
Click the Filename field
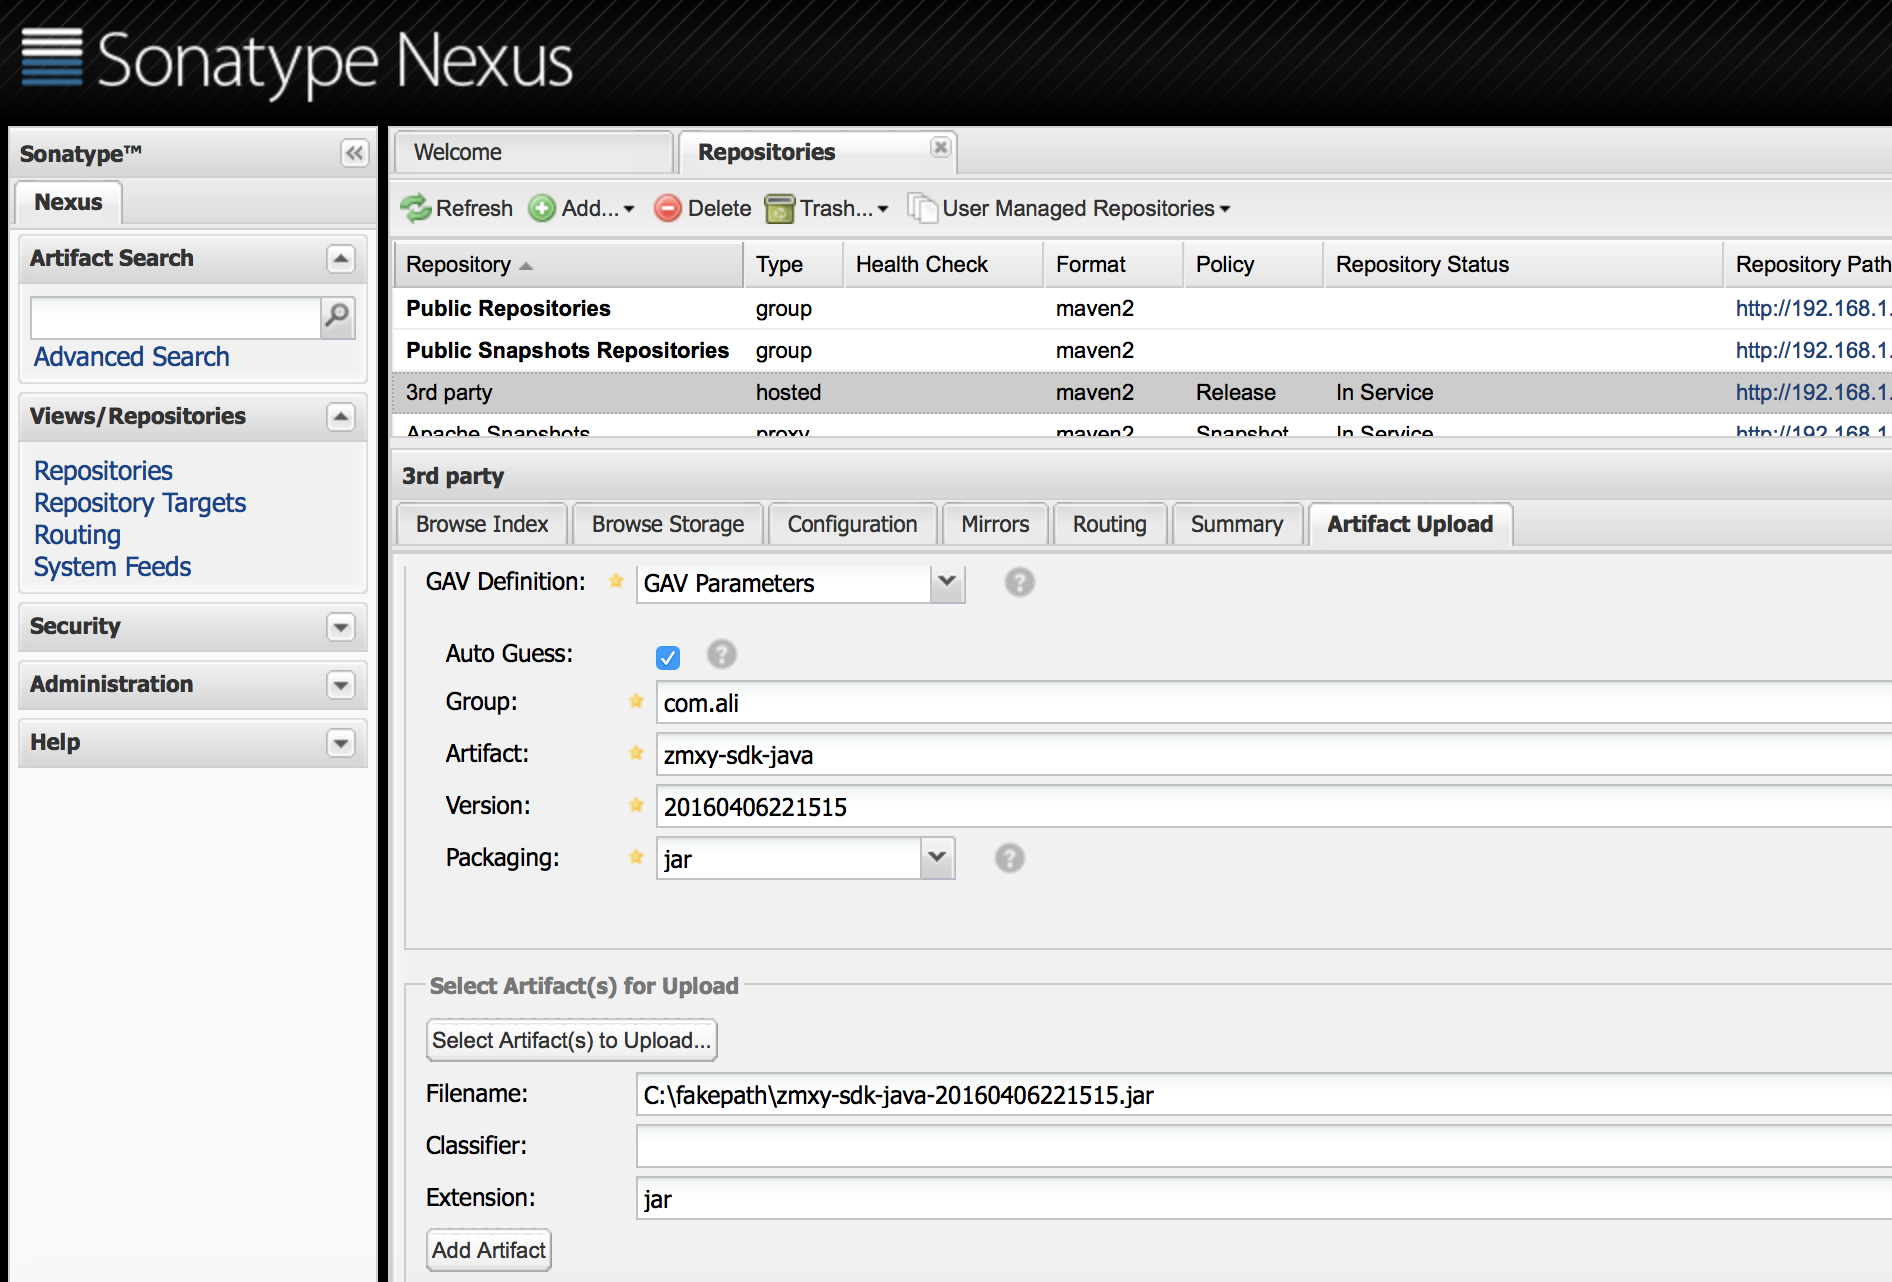(x=1264, y=1095)
